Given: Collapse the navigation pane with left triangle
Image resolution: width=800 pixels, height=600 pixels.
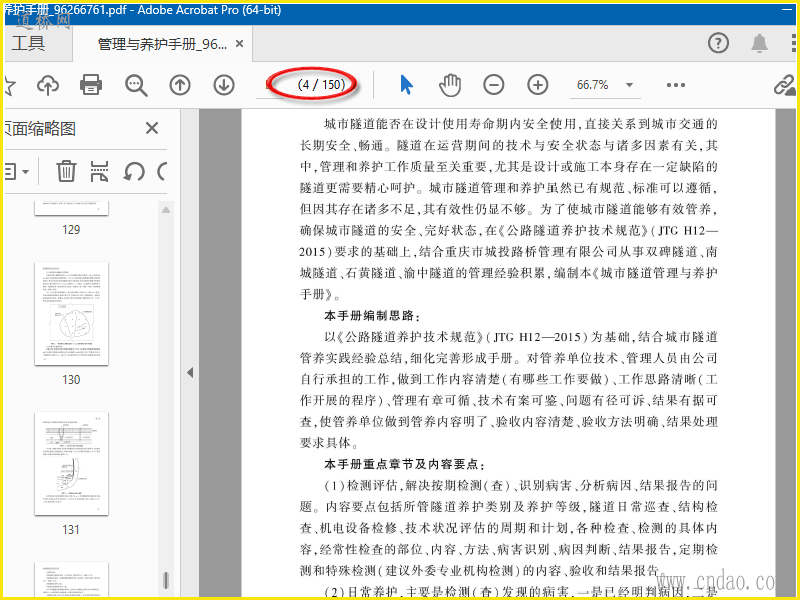Looking at the screenshot, I should (190, 372).
